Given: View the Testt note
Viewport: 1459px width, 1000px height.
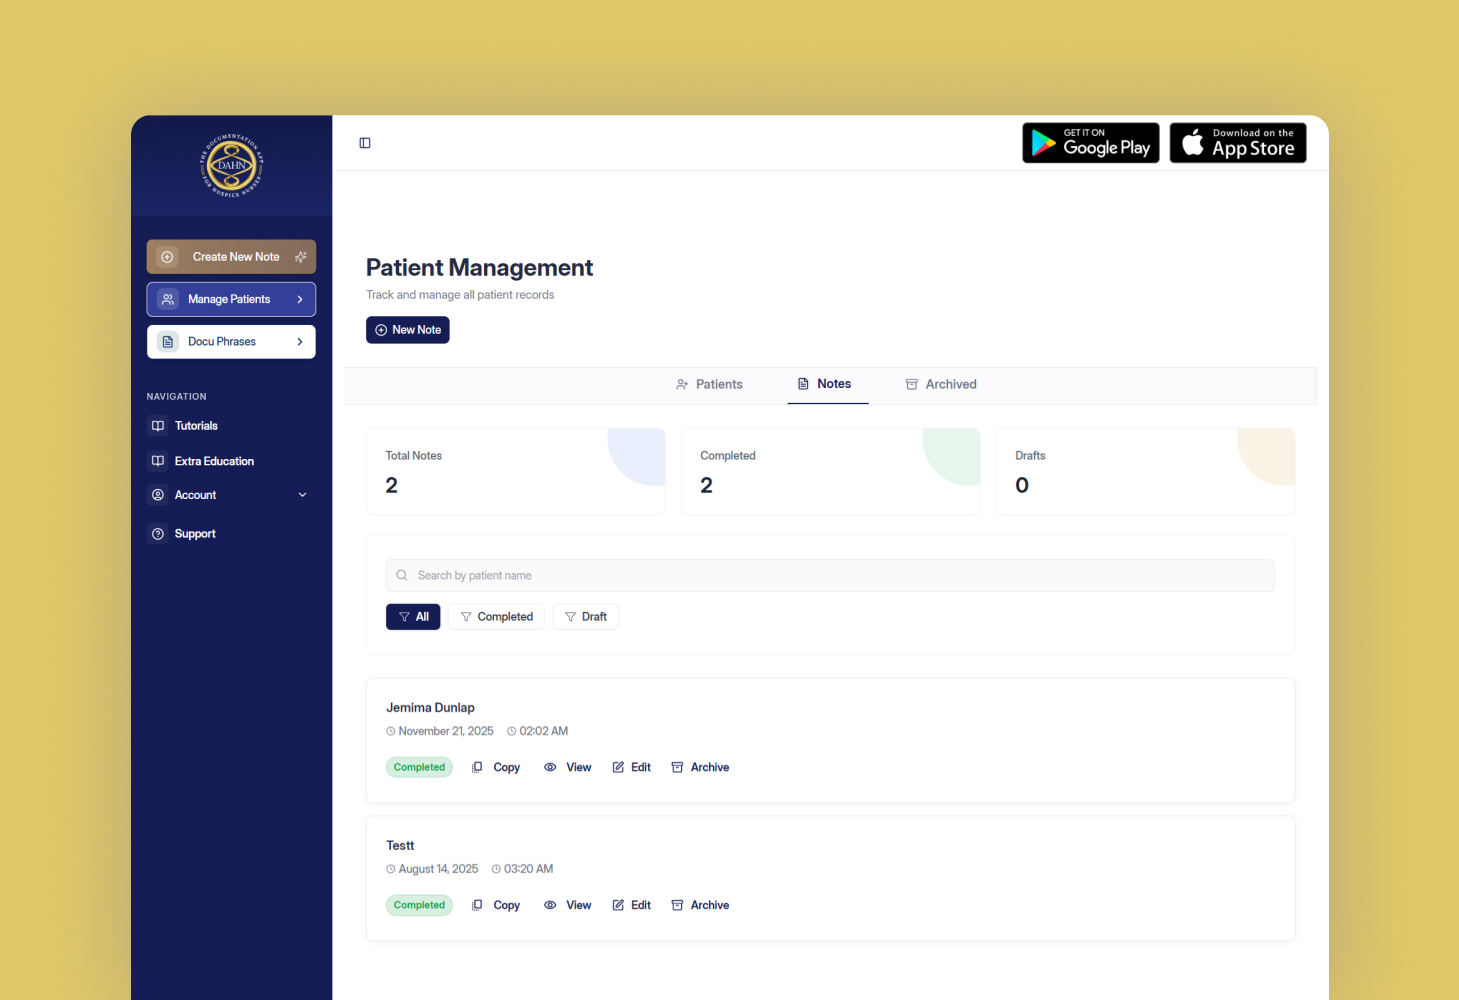Looking at the screenshot, I should (568, 905).
